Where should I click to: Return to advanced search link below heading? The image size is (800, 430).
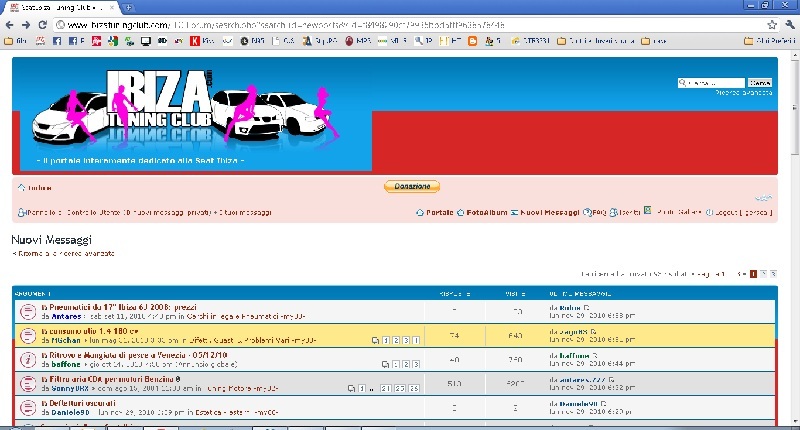click(x=63, y=254)
